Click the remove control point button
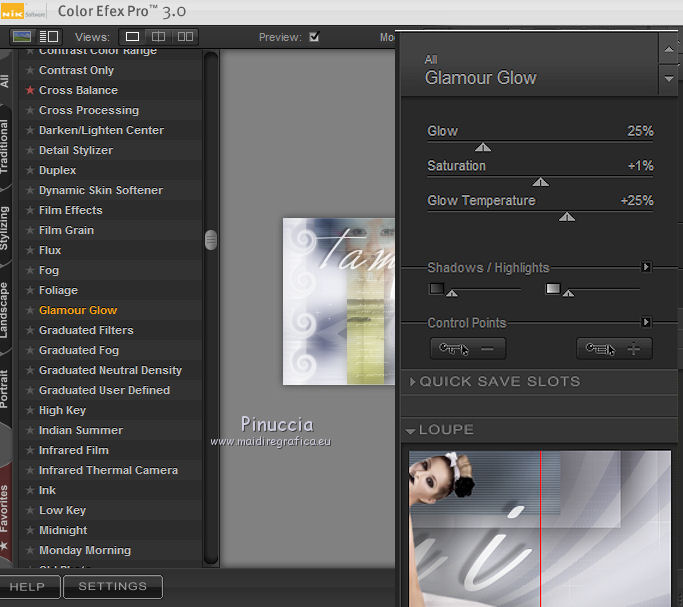Screen dimensions: 683x607 pyautogui.click(x=468, y=349)
